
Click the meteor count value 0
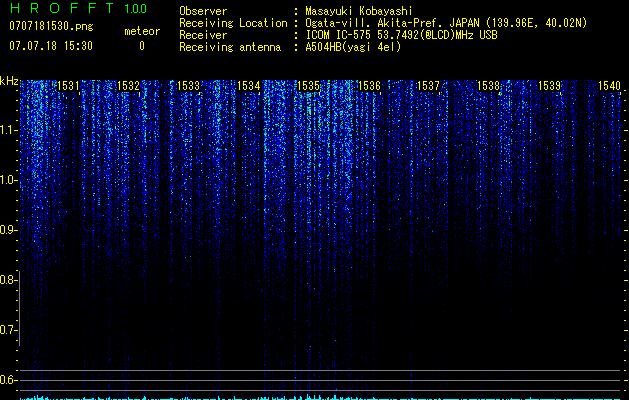pos(142,46)
